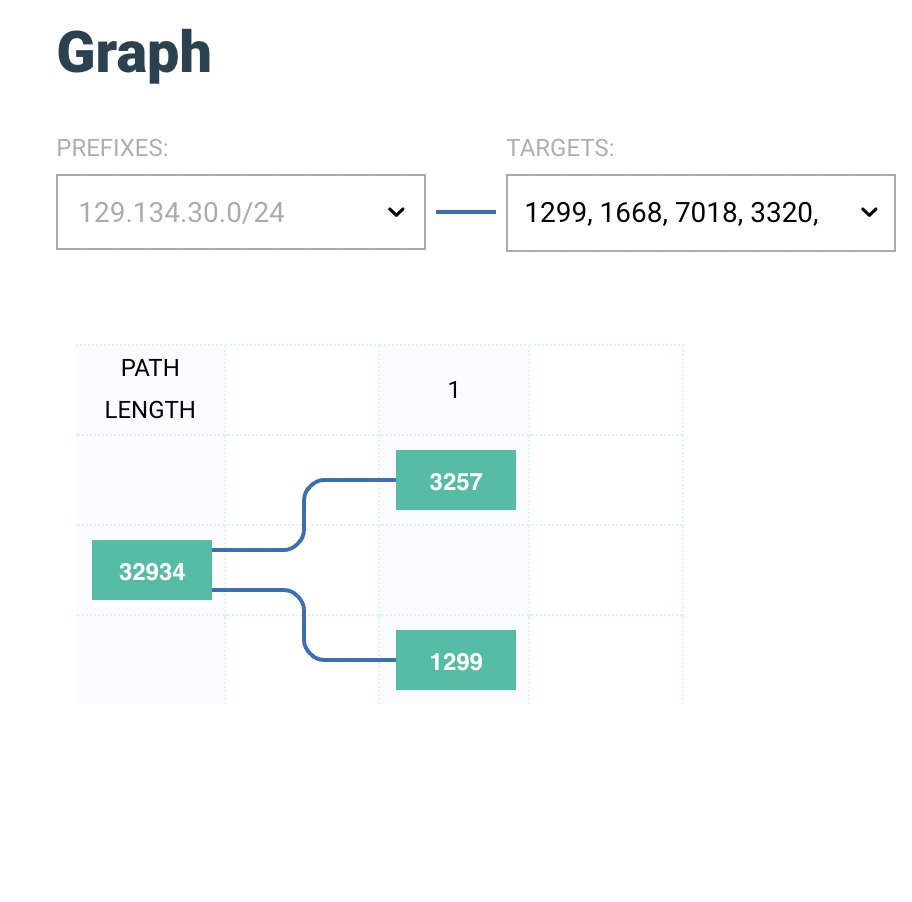The width and height of the screenshot is (912, 902).
Task: Expand the Prefixes dropdown chevron
Action: point(396,212)
